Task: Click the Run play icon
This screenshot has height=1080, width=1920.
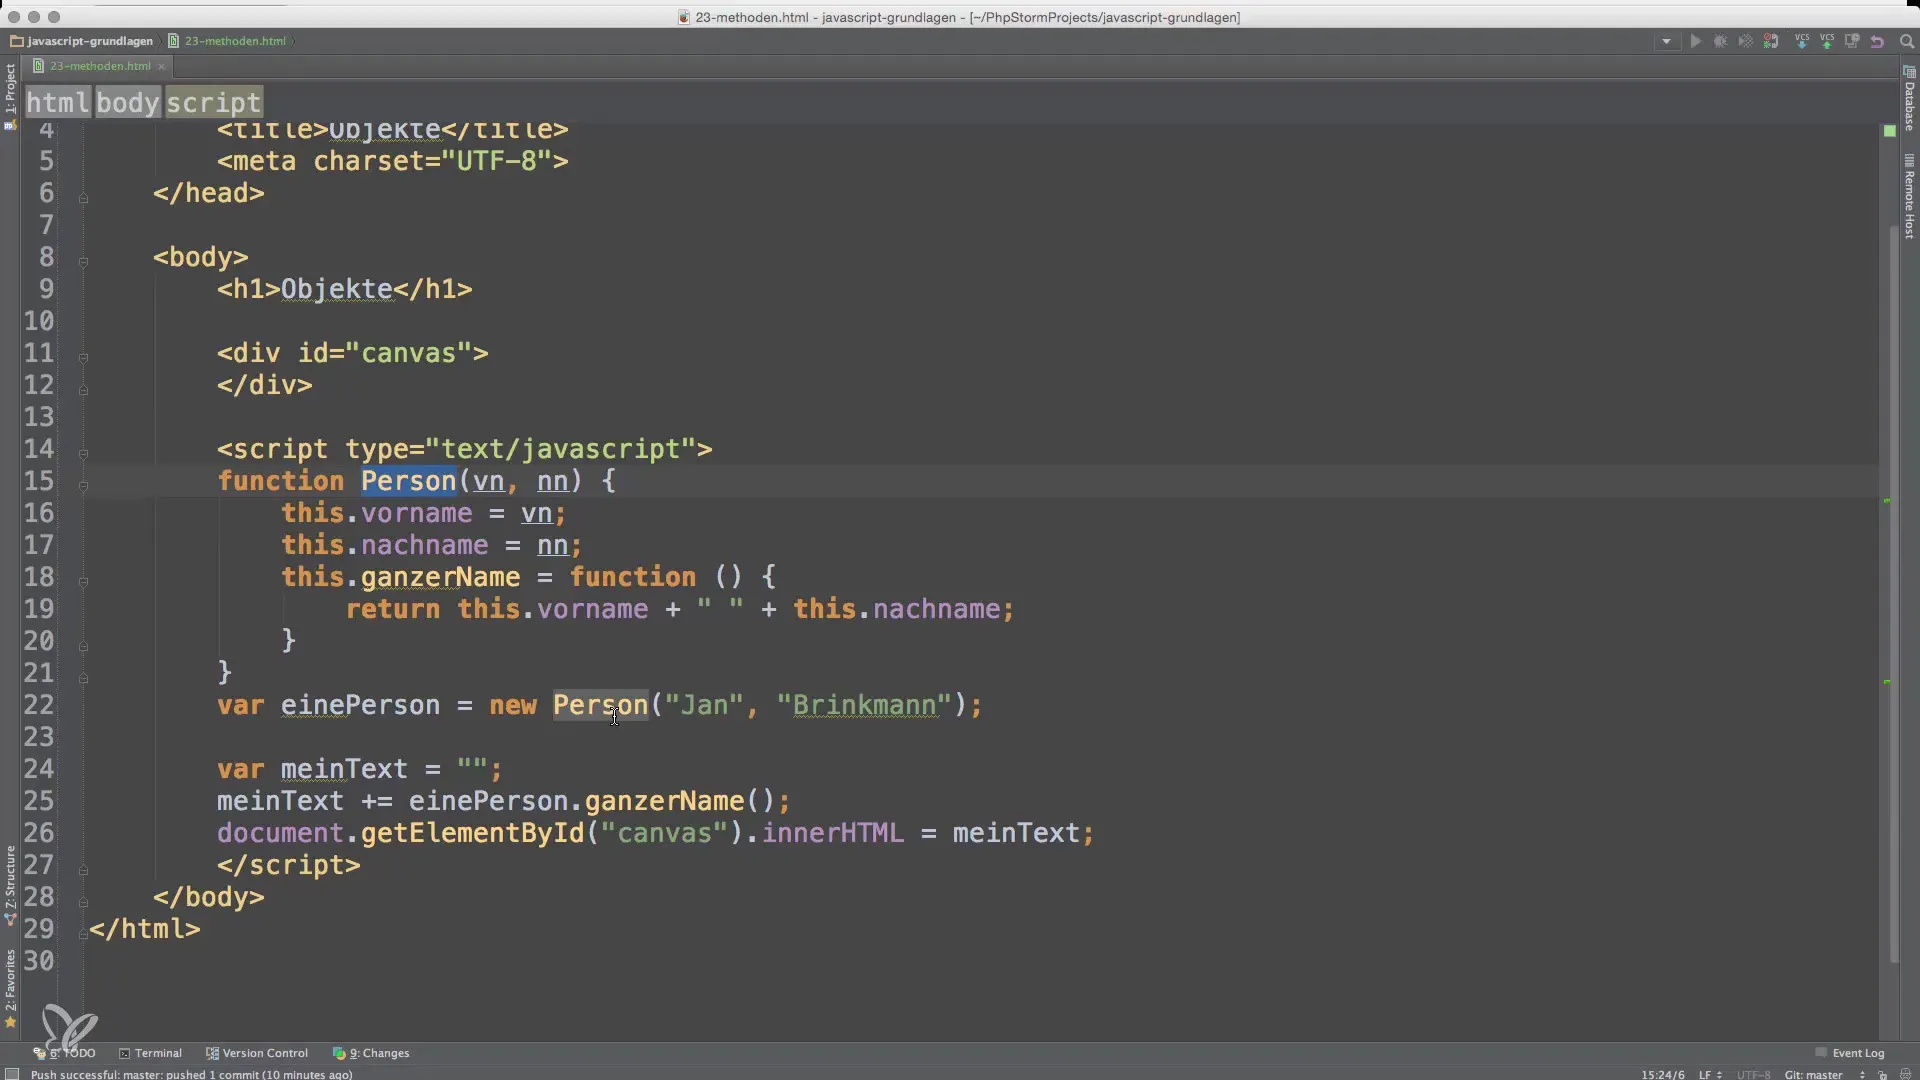Action: 1695,42
